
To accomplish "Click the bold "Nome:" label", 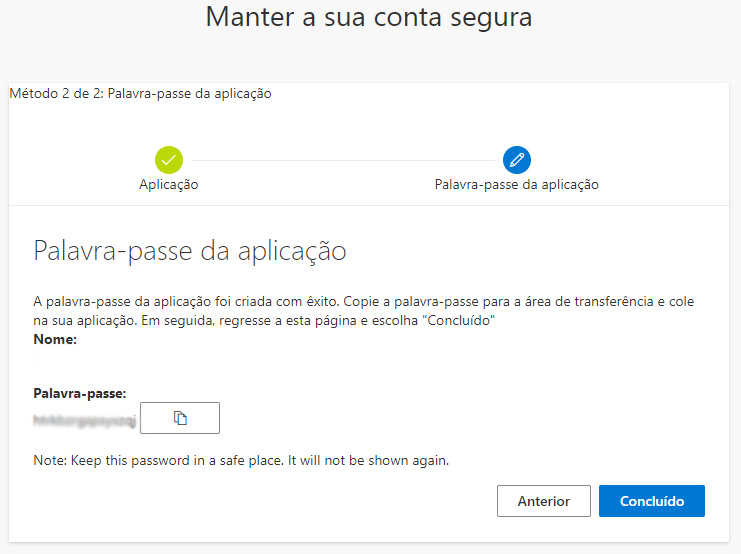I will pos(55,339).
